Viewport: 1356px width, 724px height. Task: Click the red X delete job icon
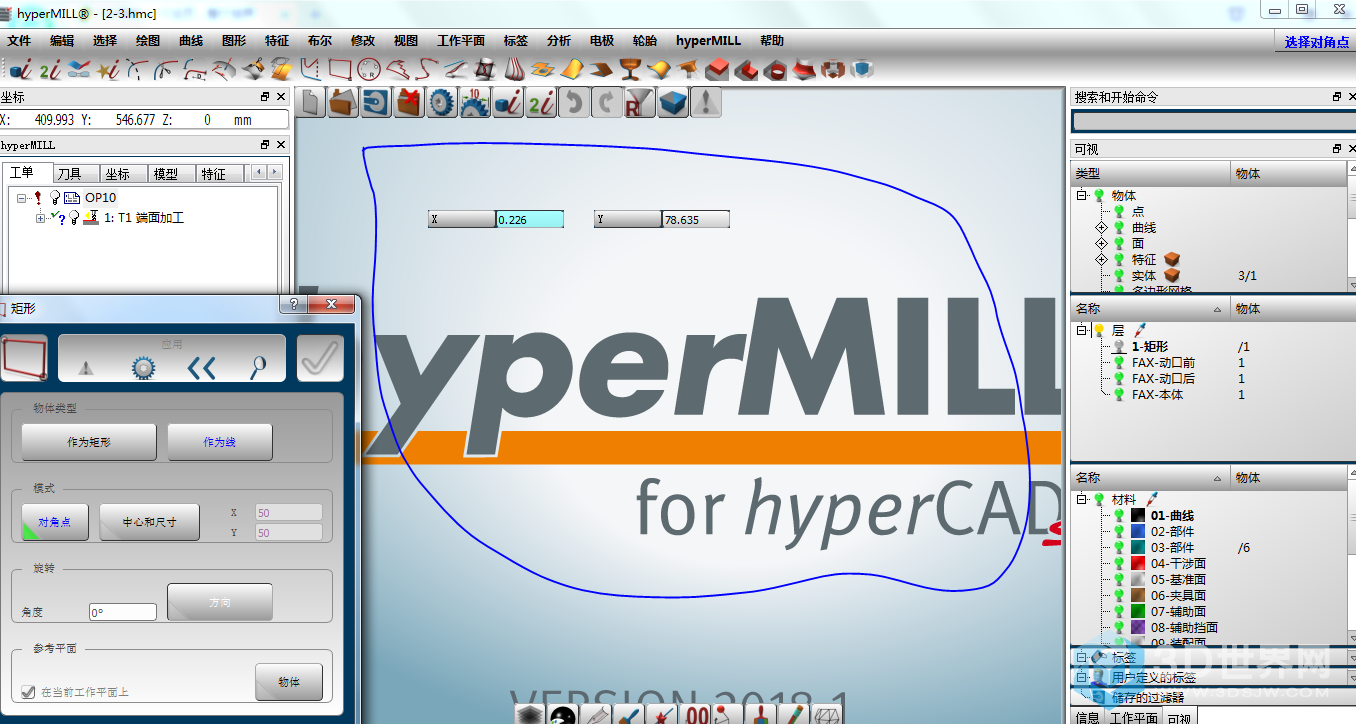coord(408,102)
